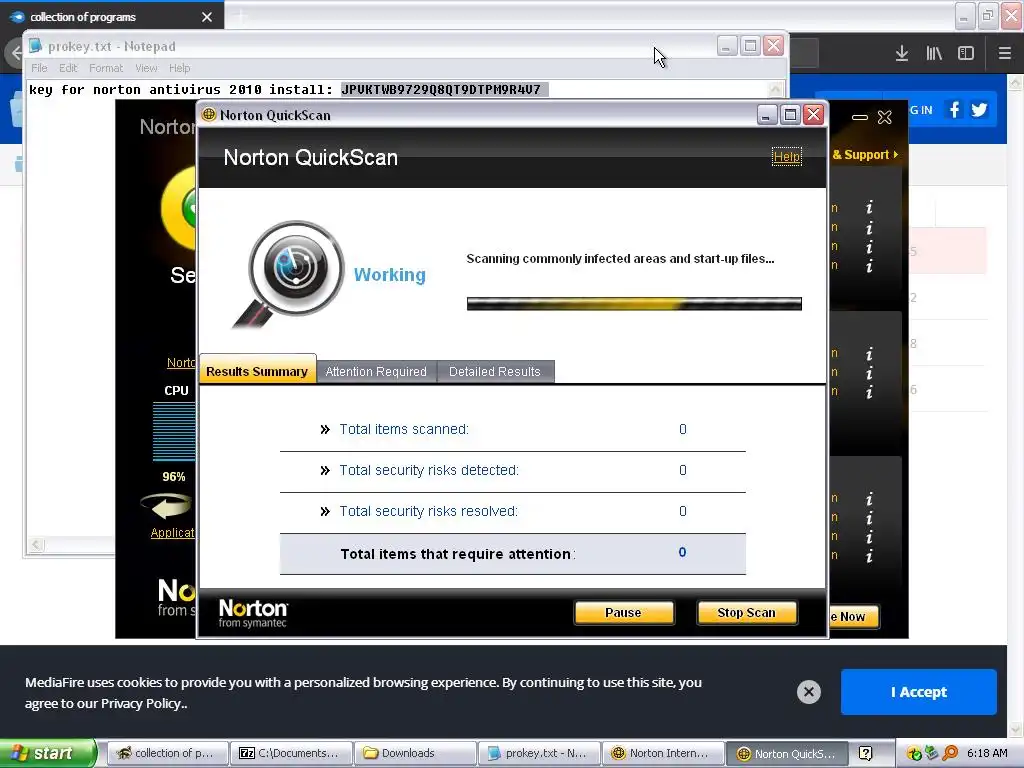Click the scan progress bar
The height and width of the screenshot is (768, 1024).
[634, 304]
